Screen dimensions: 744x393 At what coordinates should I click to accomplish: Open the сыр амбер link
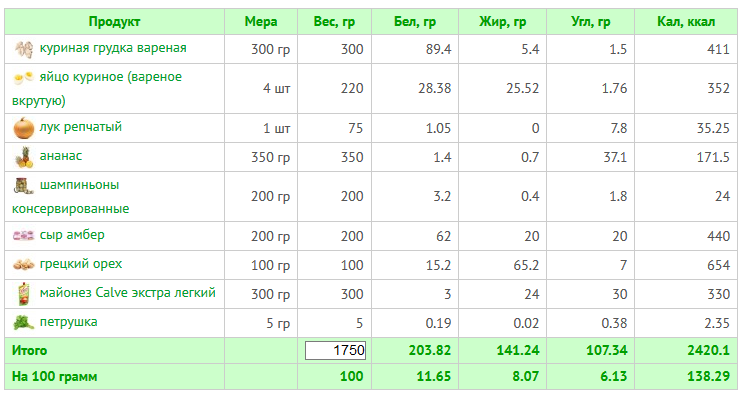pos(72,235)
